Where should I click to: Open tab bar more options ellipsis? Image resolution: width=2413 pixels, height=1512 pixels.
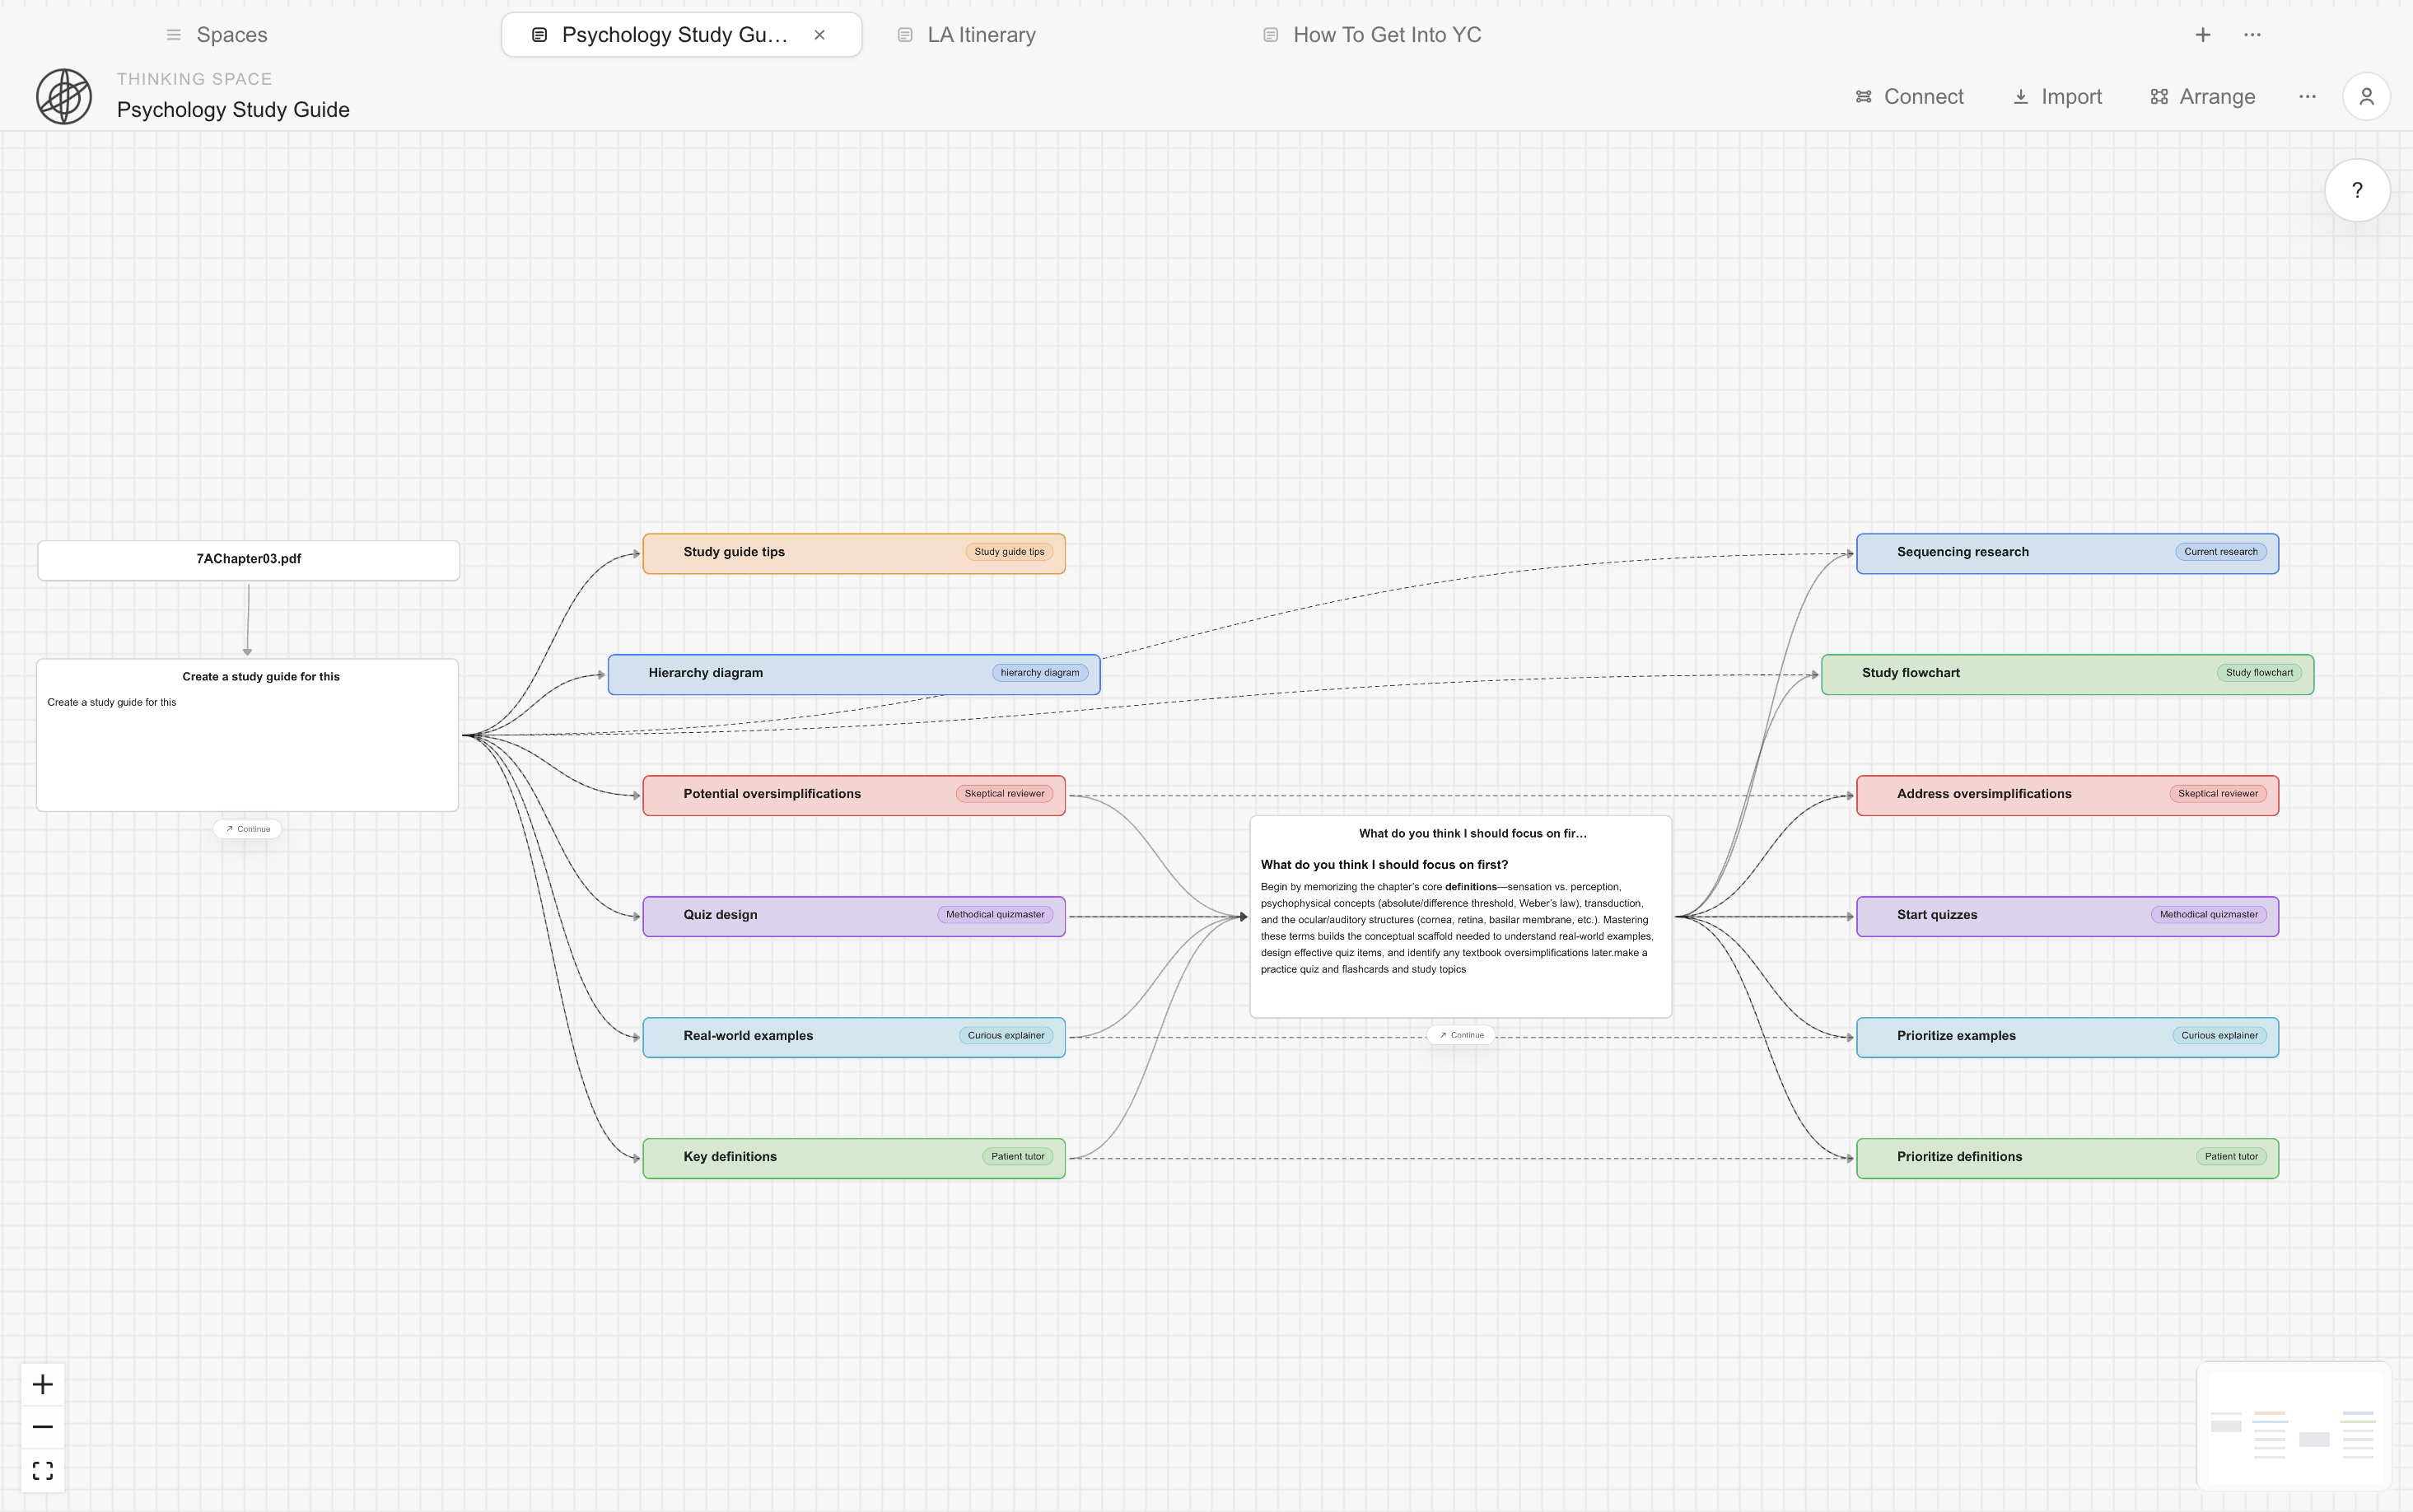point(2252,35)
